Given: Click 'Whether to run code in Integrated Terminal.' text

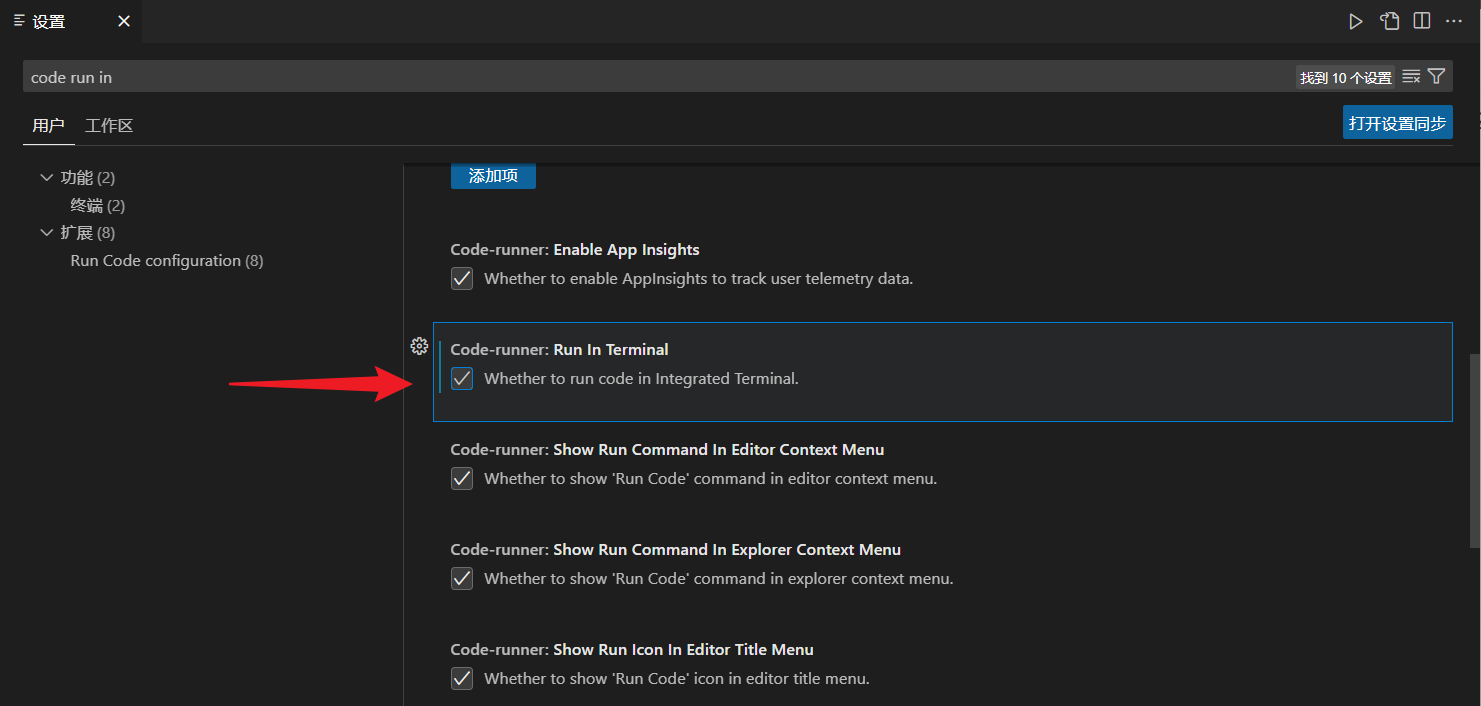Looking at the screenshot, I should (641, 379).
